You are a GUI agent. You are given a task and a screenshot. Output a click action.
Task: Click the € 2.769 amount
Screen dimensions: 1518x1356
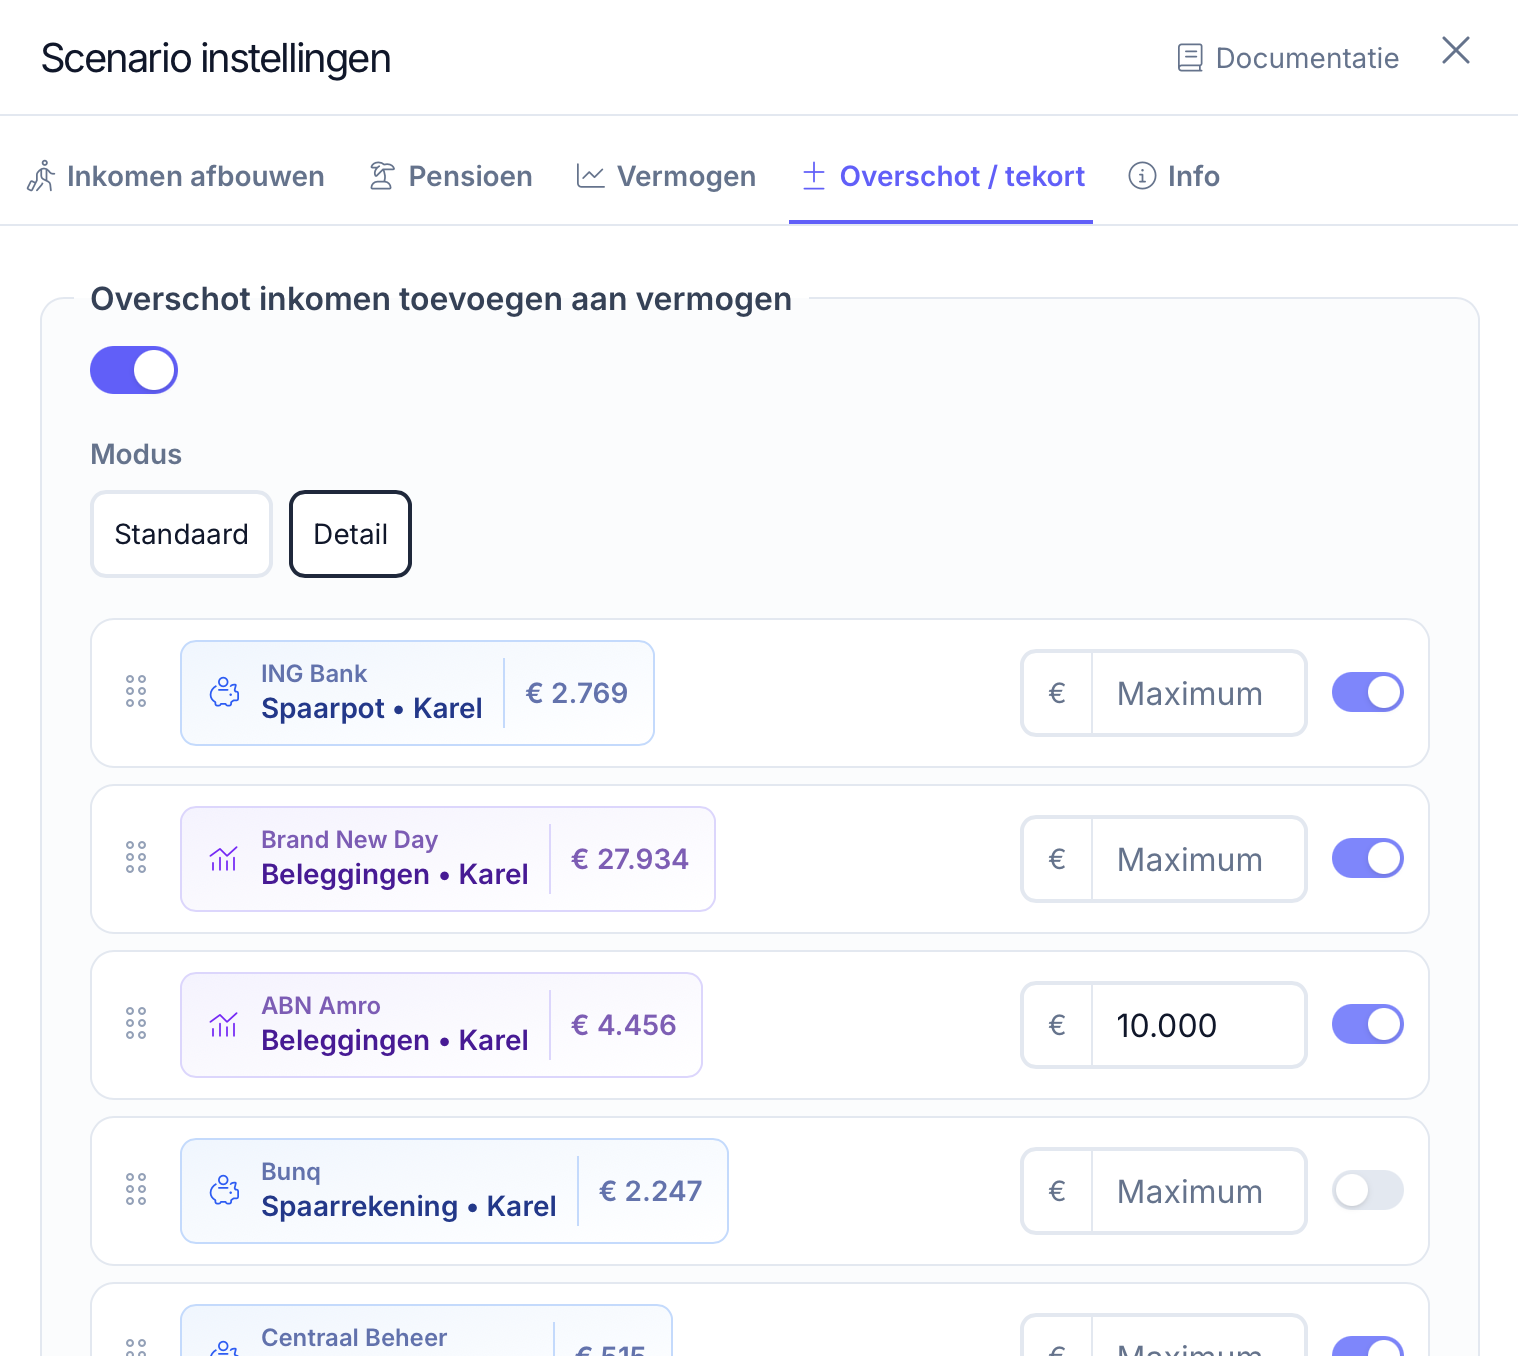coord(577,693)
